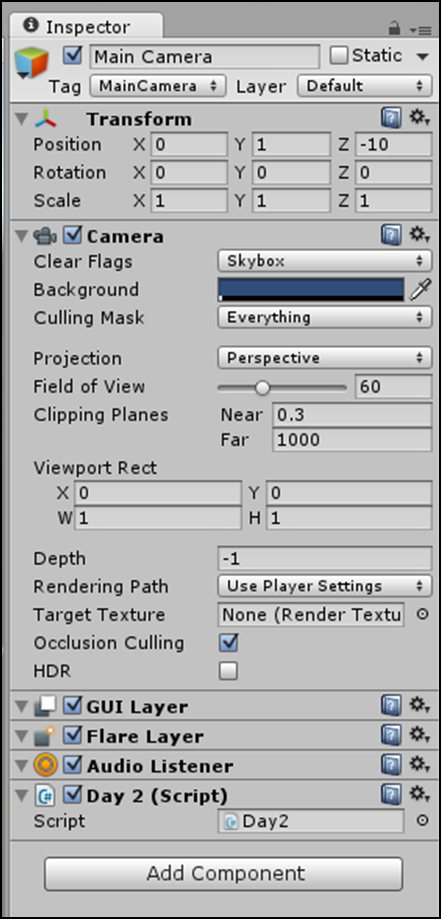Click the Far clipping plane field

tap(352, 440)
